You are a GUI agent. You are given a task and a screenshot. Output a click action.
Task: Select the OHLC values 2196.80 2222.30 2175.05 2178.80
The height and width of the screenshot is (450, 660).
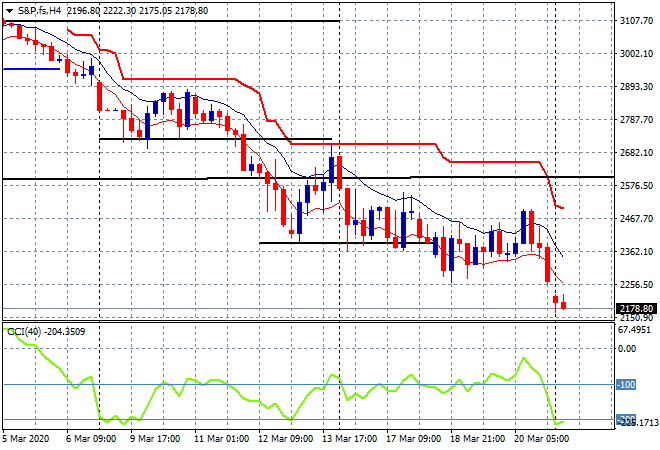(137, 11)
